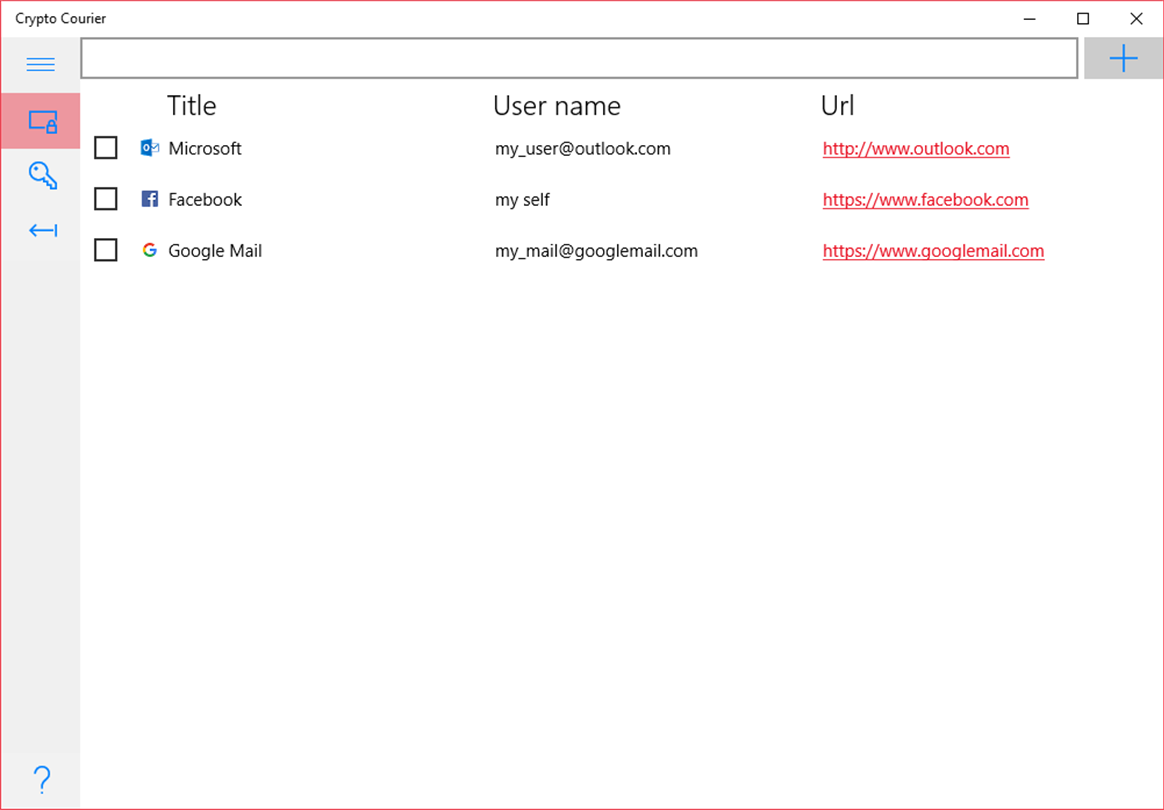Open the http://www.outlook.com link

tap(915, 149)
